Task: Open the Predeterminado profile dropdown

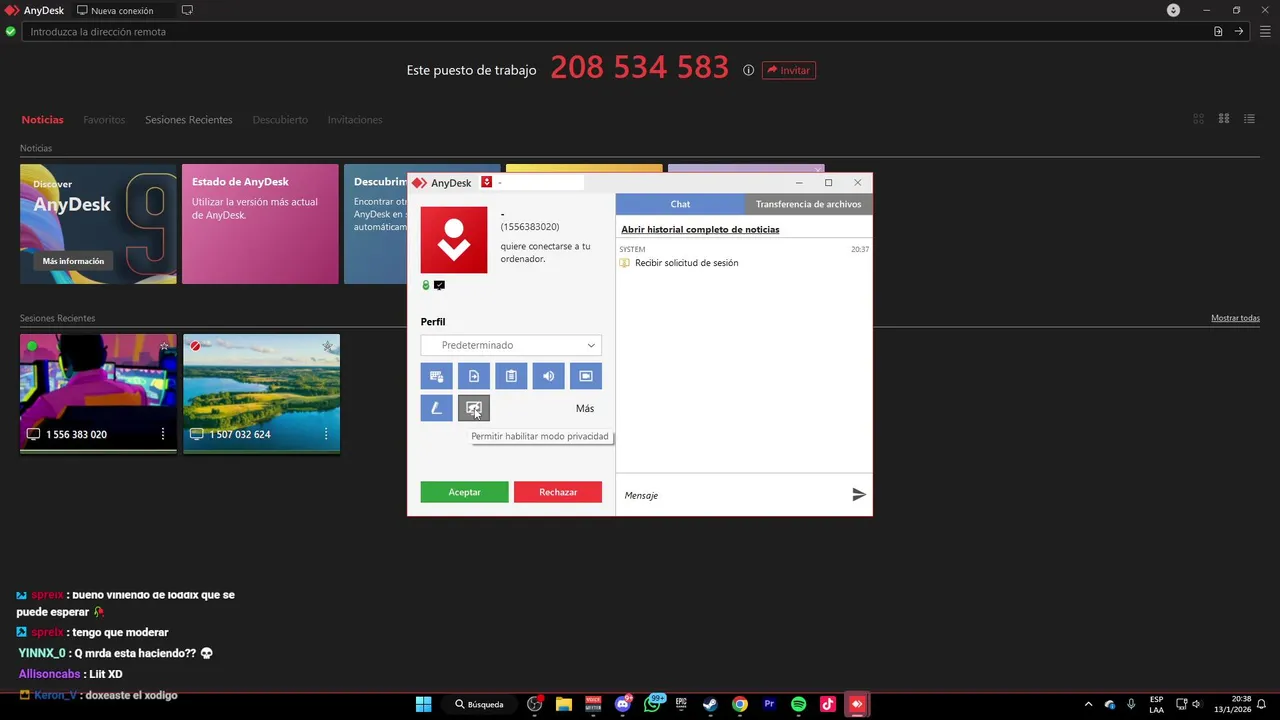Action: (x=511, y=345)
